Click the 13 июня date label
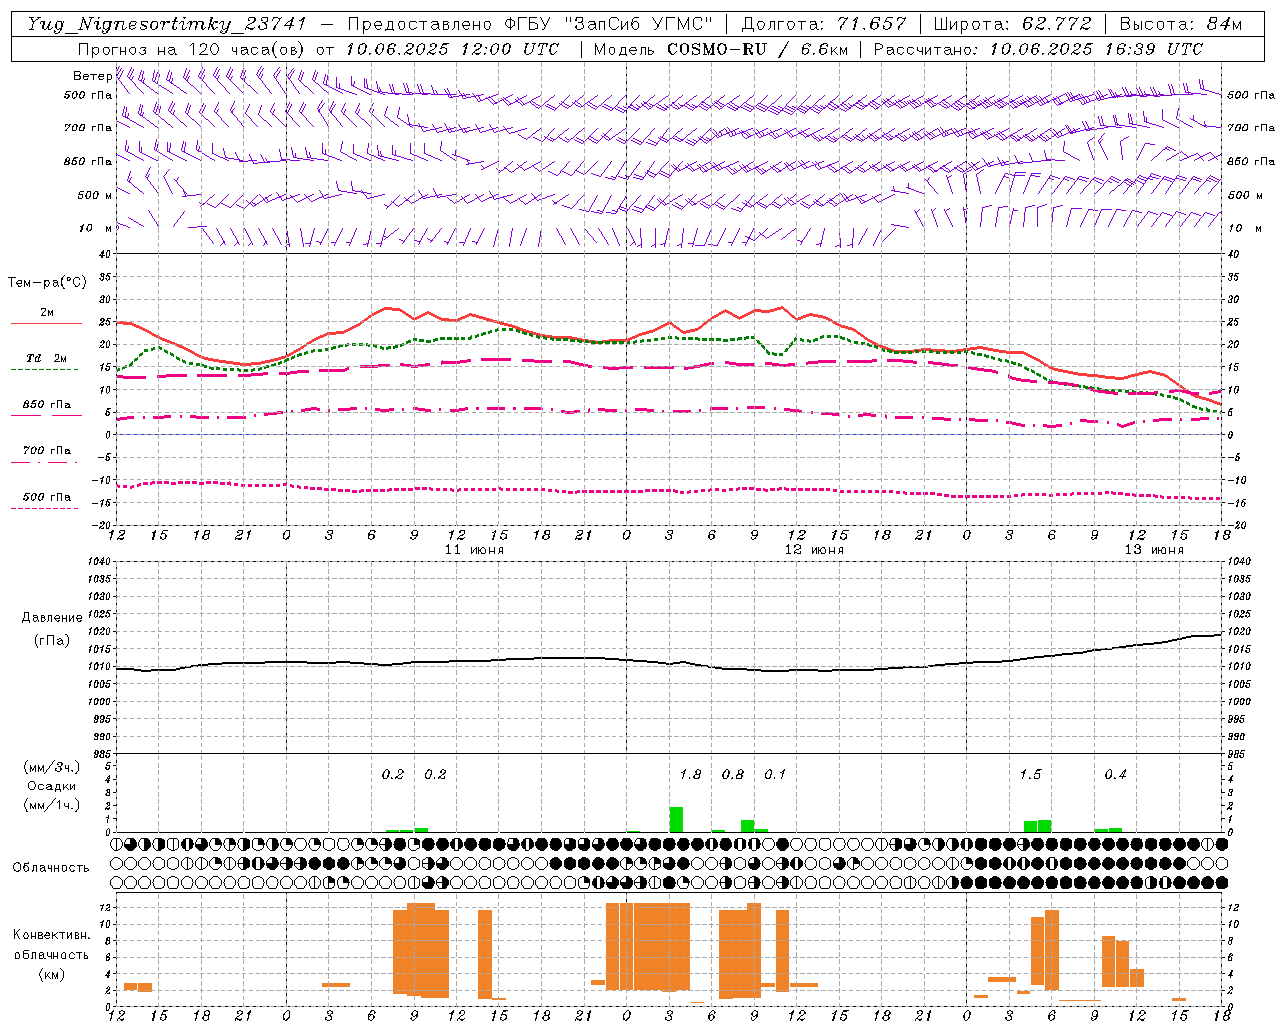The height and width of the screenshot is (1024, 1280). click(1154, 550)
